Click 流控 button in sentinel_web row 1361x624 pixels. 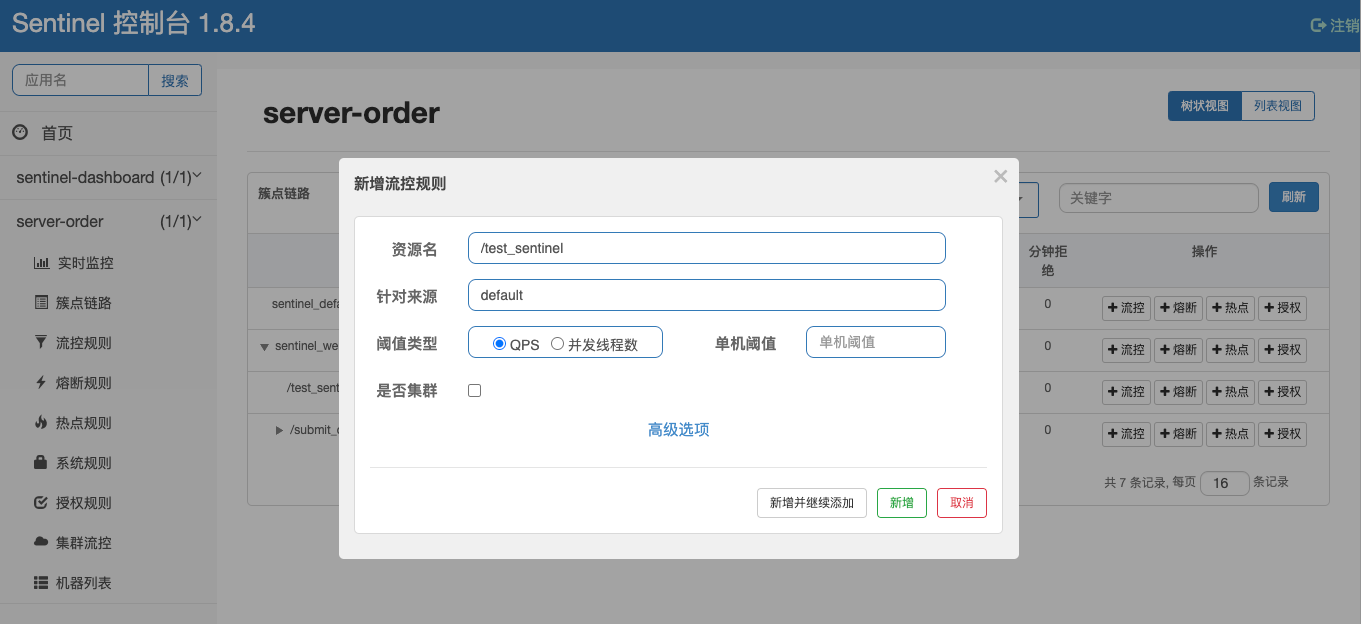click(x=1126, y=350)
